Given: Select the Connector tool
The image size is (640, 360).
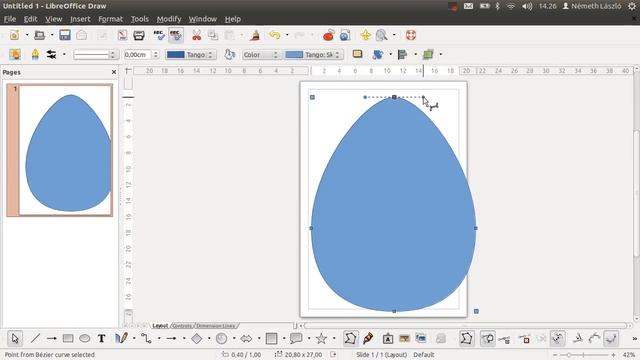Looking at the screenshot, I should pos(146,338).
